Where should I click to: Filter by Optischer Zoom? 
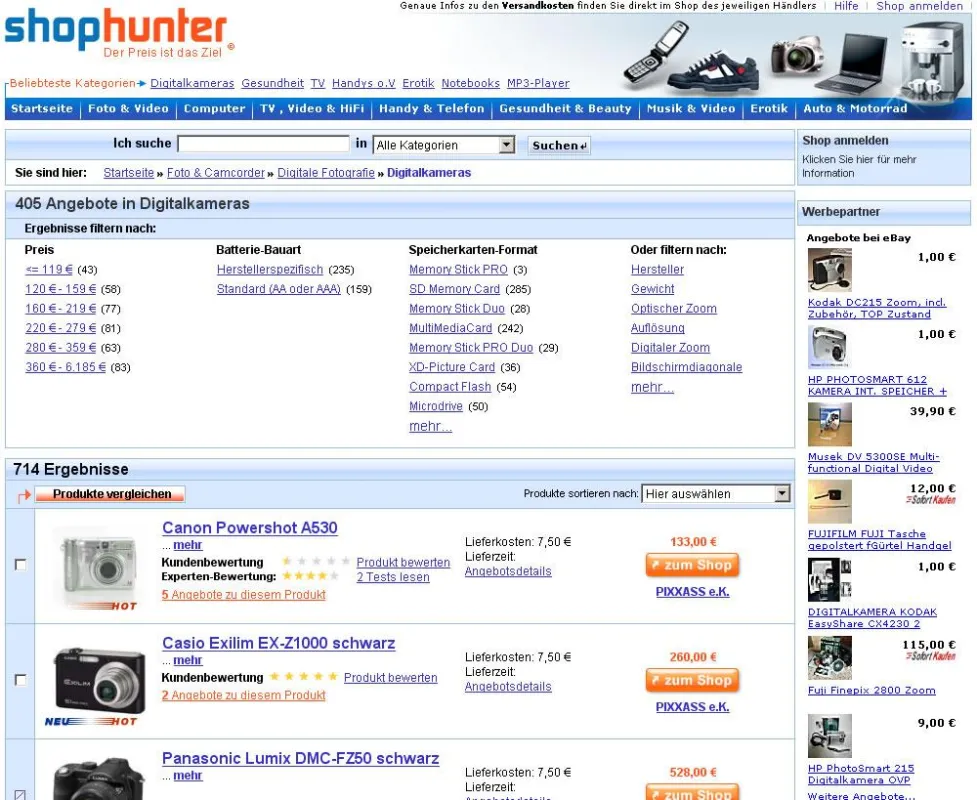coord(674,308)
